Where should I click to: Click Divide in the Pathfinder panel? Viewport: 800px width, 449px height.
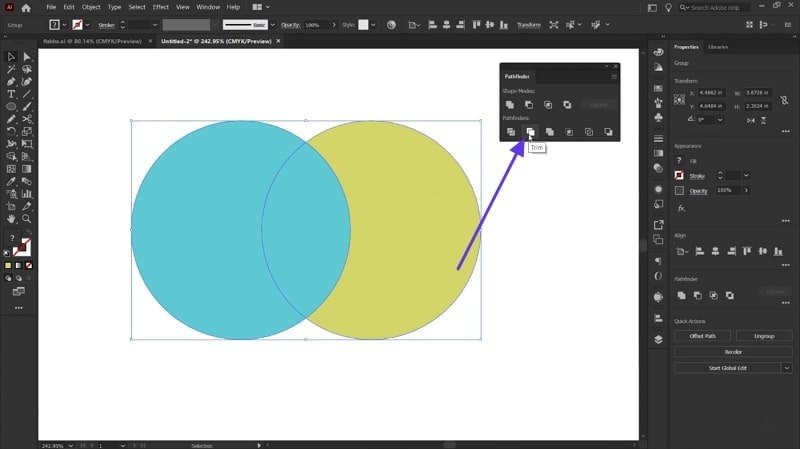click(511, 132)
